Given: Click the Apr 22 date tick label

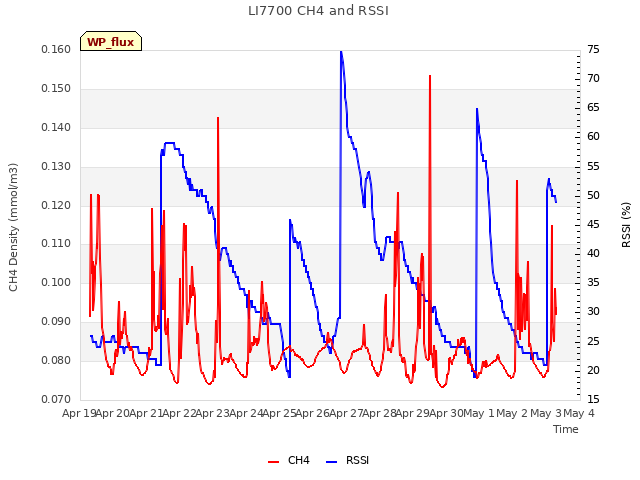Looking at the screenshot, I should (x=179, y=413).
